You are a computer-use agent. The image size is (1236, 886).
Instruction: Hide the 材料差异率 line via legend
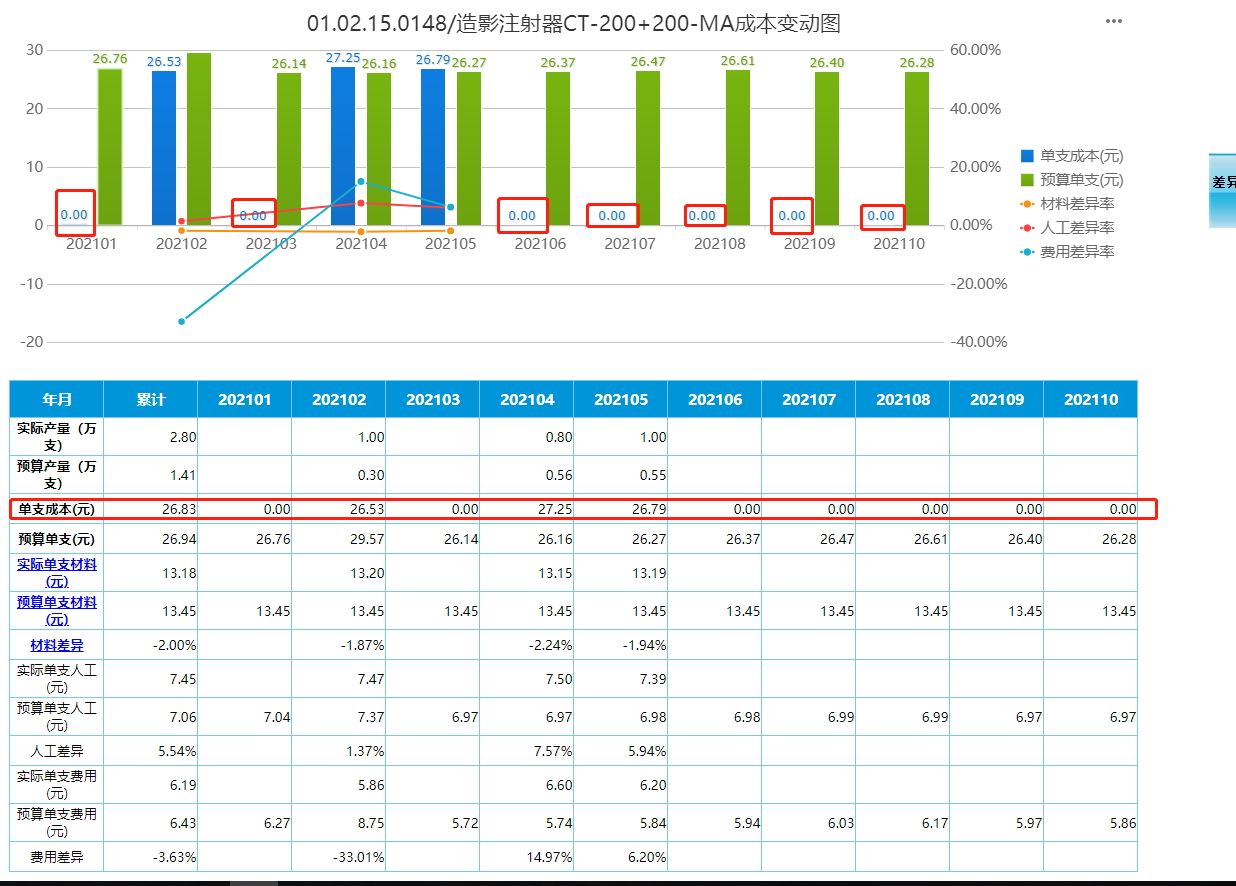[1067, 204]
